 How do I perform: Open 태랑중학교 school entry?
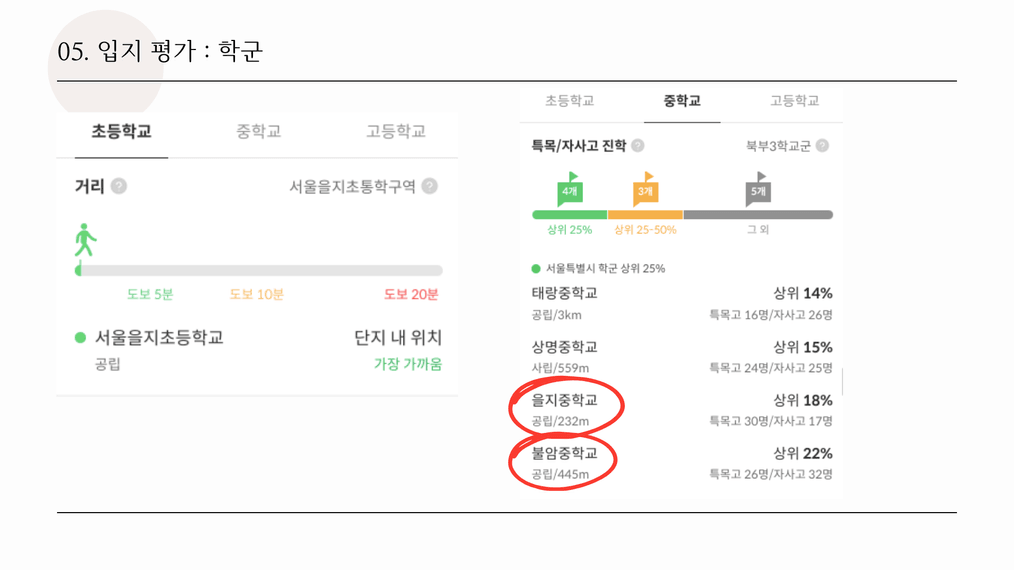(682, 303)
